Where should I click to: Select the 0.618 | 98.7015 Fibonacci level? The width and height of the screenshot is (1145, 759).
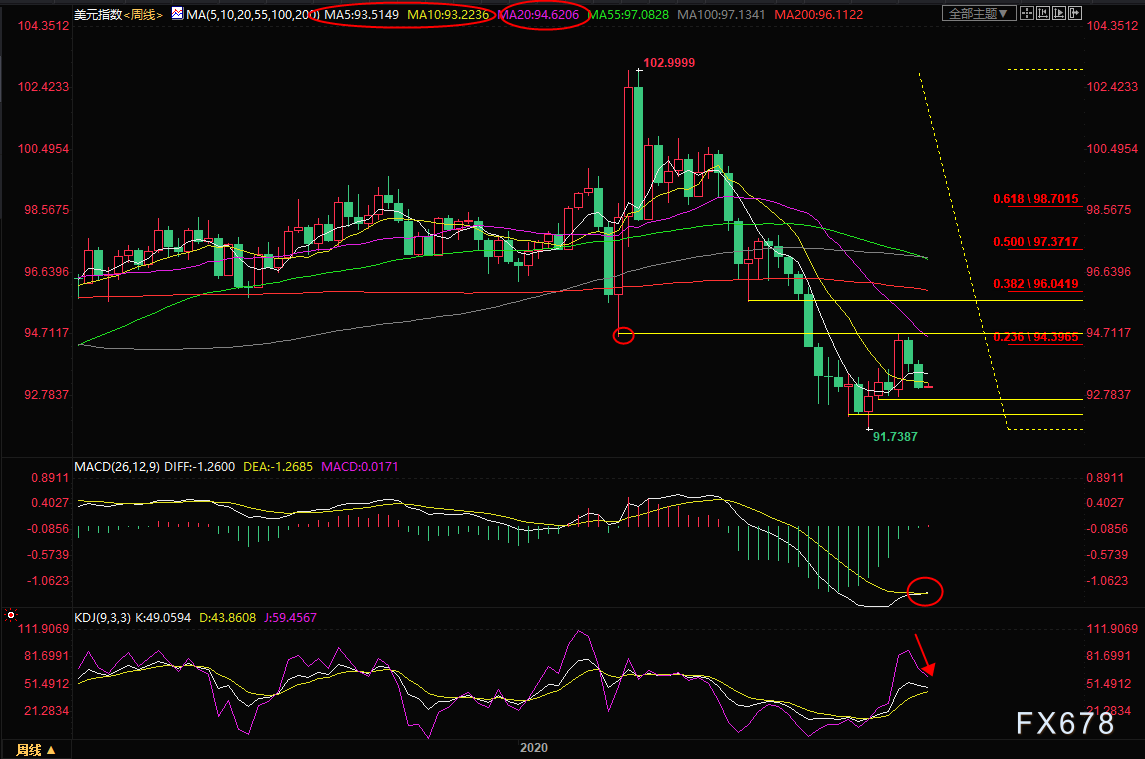(x=1036, y=199)
